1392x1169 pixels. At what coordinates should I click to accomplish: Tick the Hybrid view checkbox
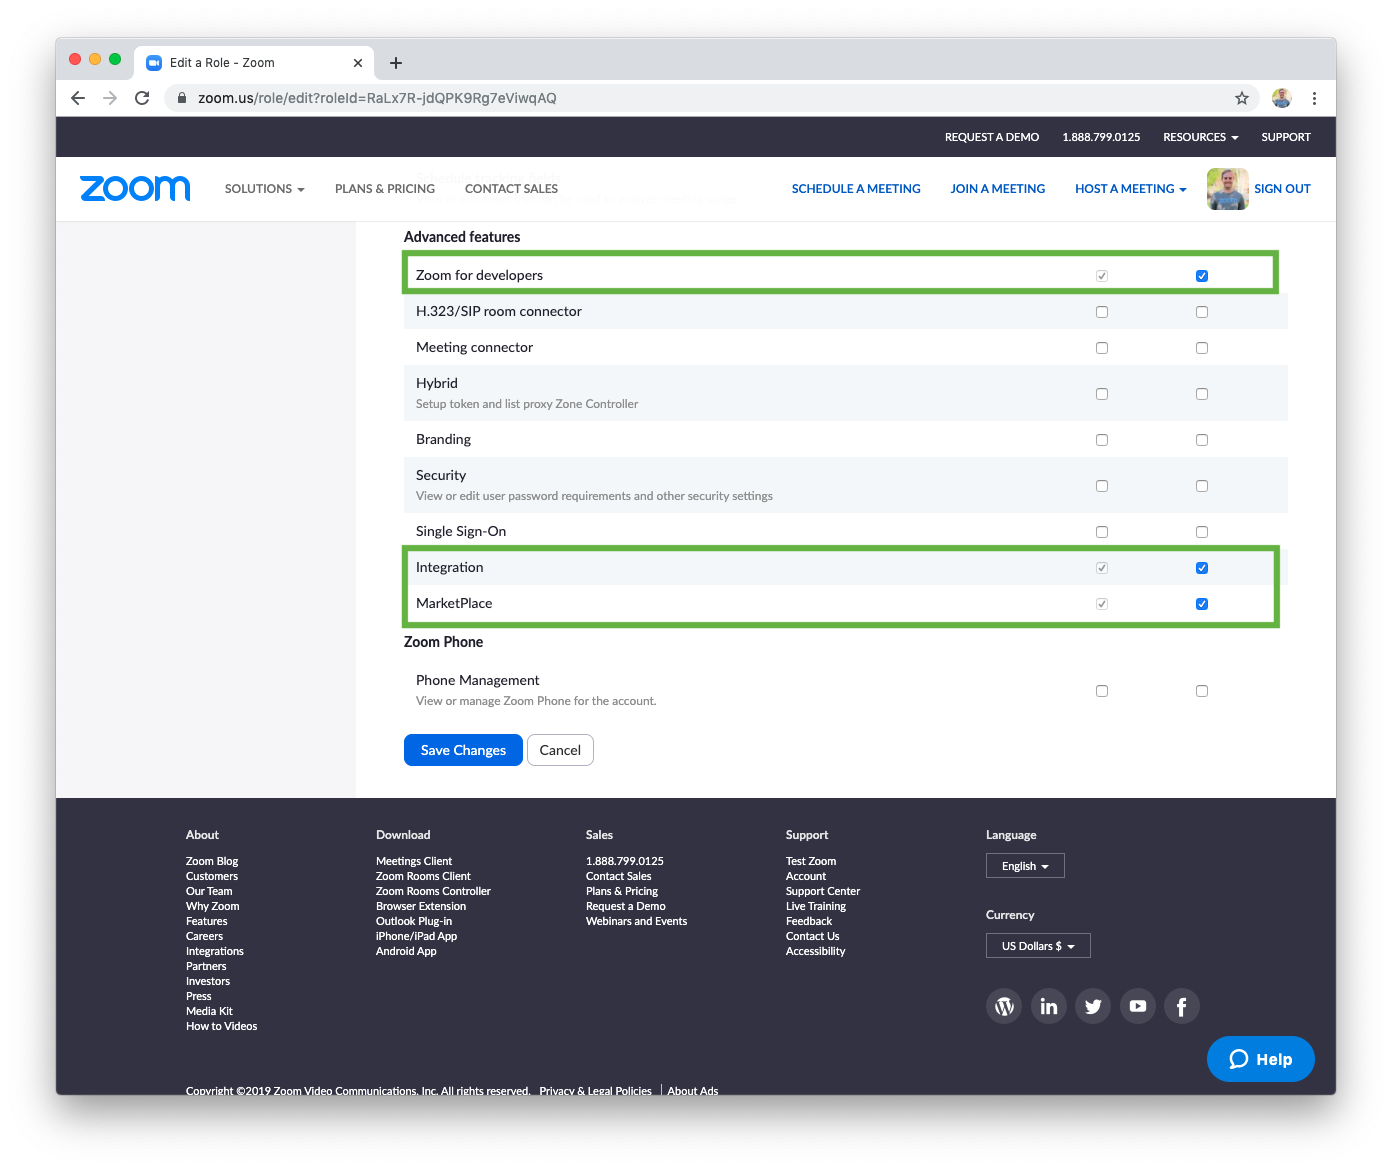point(1102,394)
